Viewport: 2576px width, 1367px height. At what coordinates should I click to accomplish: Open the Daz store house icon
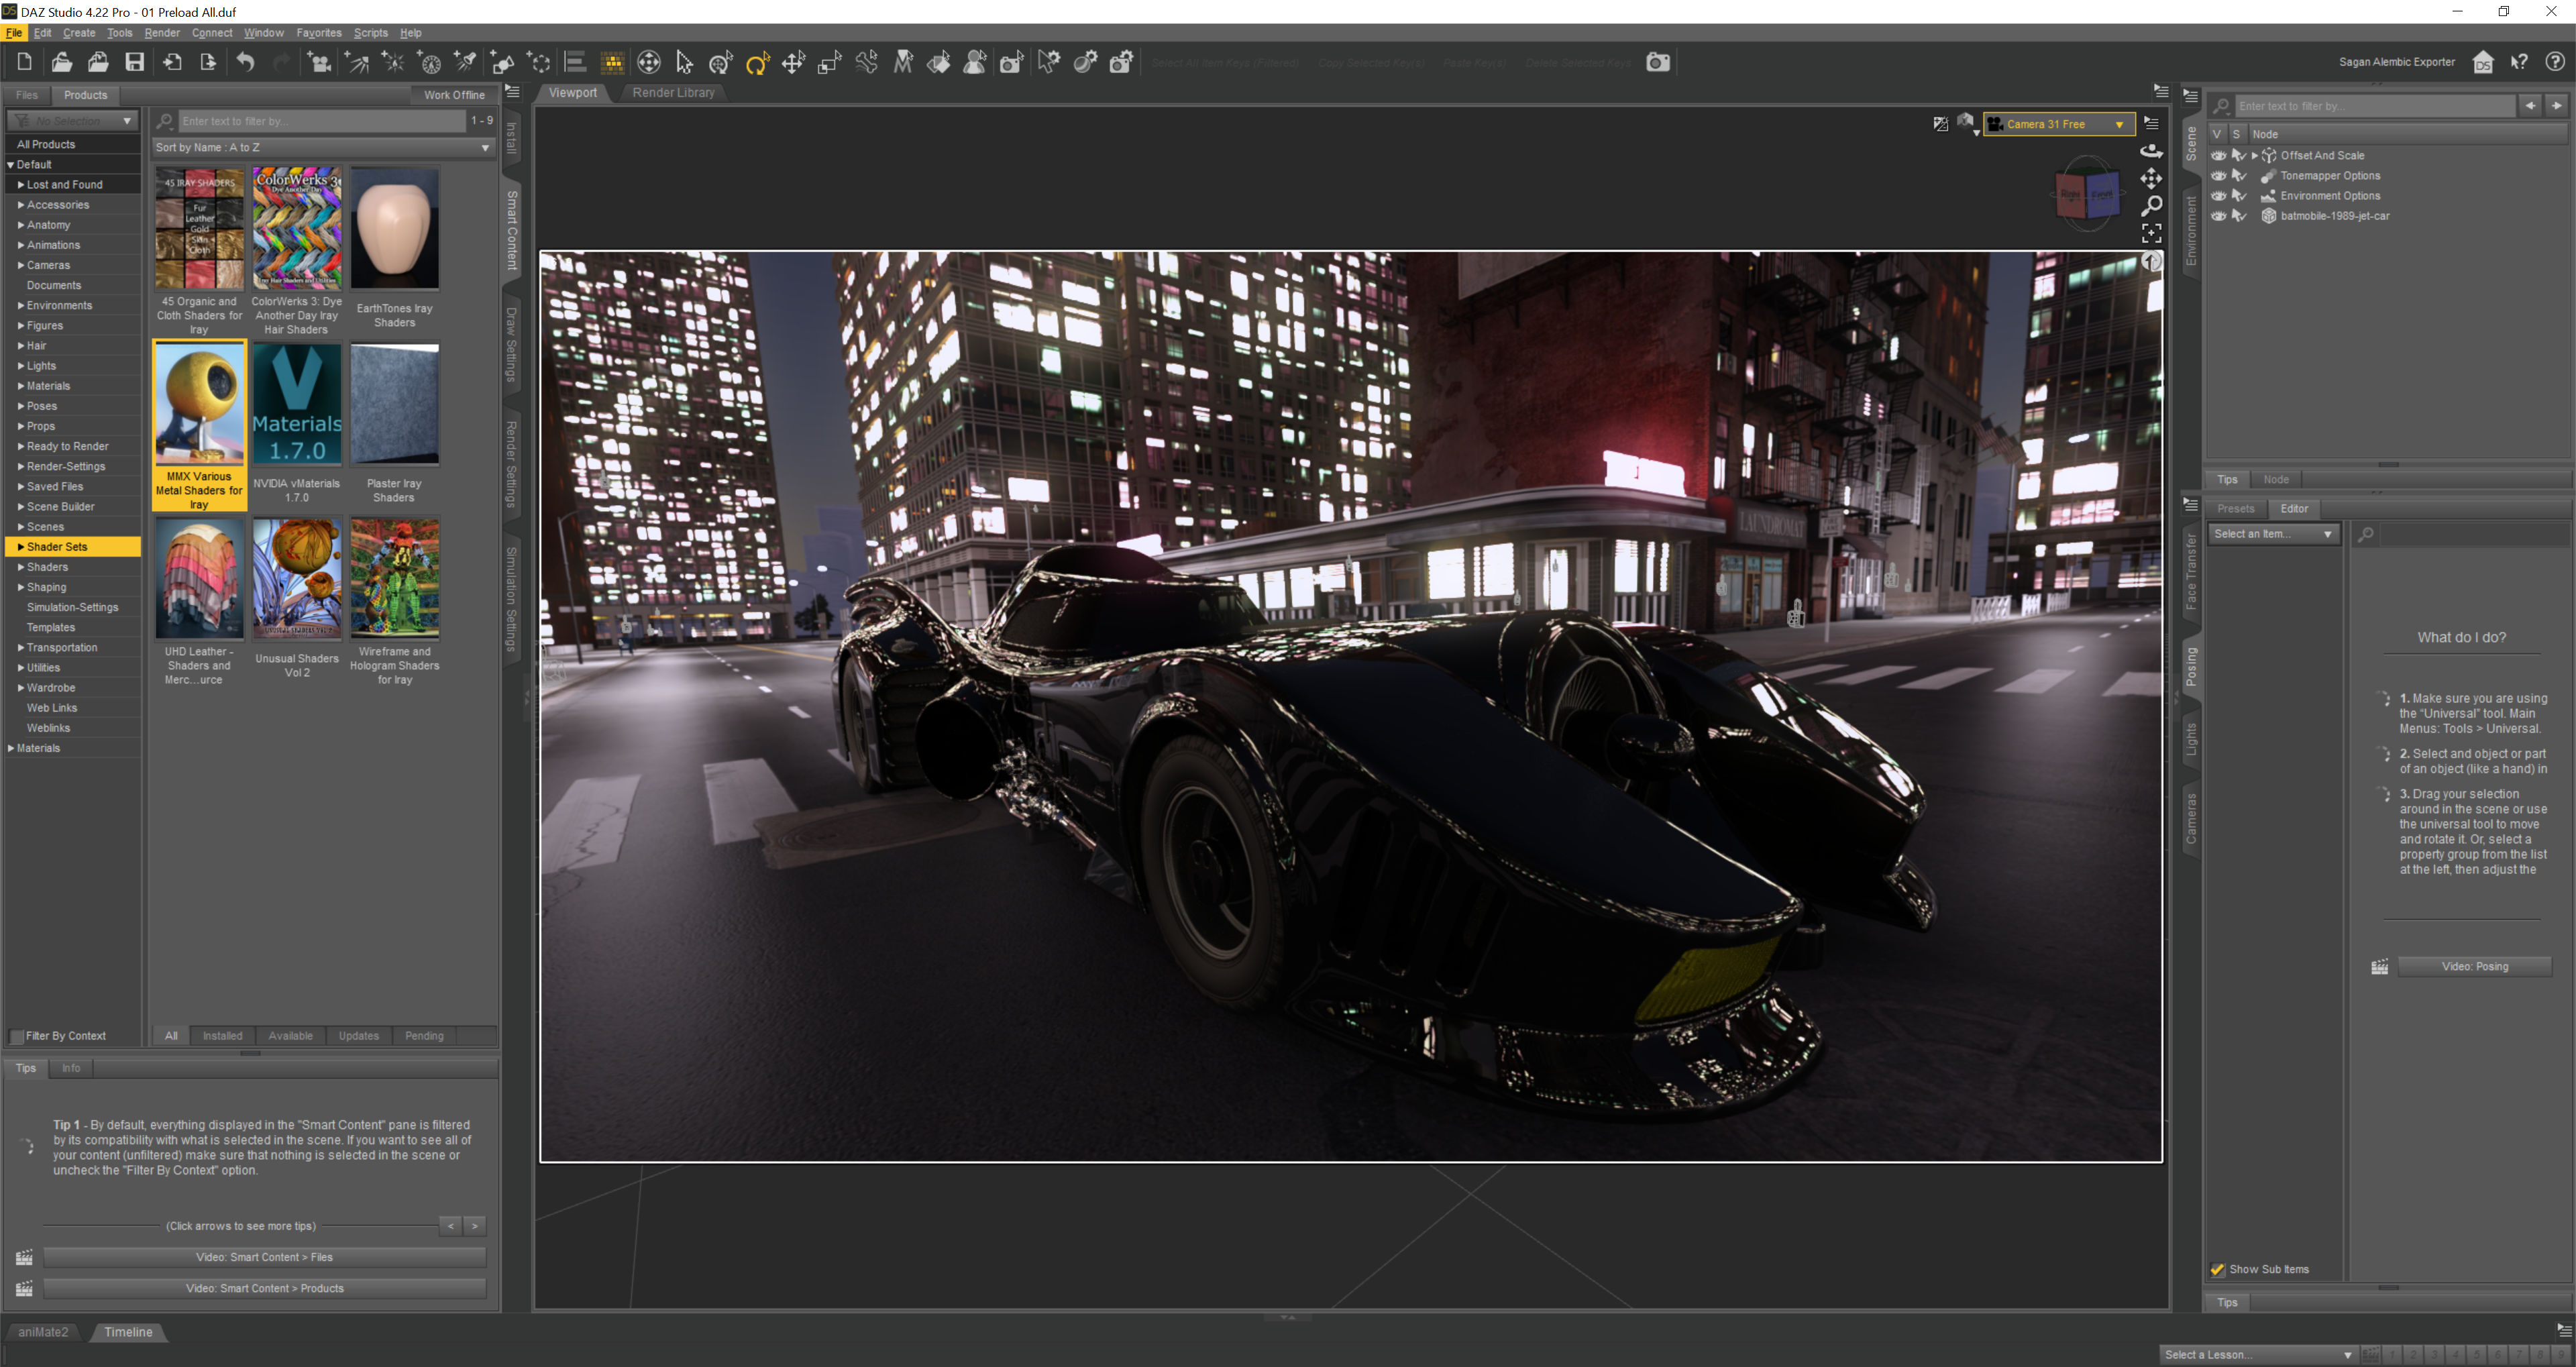(x=2483, y=62)
